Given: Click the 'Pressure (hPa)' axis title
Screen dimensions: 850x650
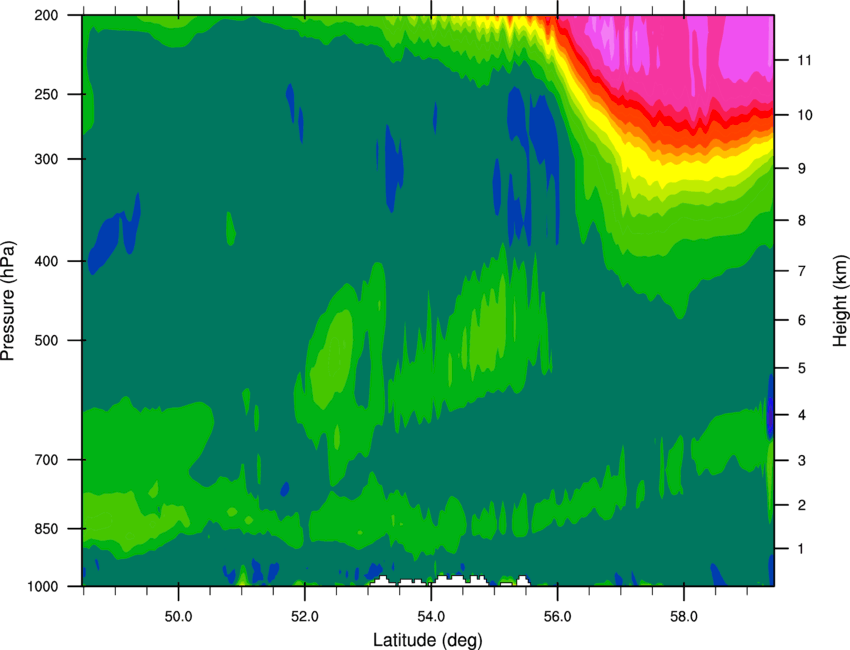Looking at the screenshot, I should tap(8, 301).
